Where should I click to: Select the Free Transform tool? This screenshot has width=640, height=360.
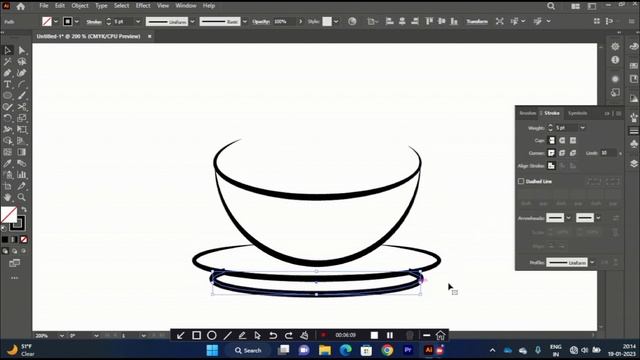pos(22,129)
